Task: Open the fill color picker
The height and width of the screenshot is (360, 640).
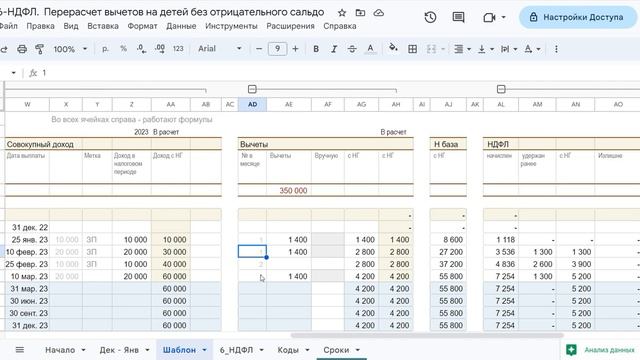Action: tap(393, 48)
